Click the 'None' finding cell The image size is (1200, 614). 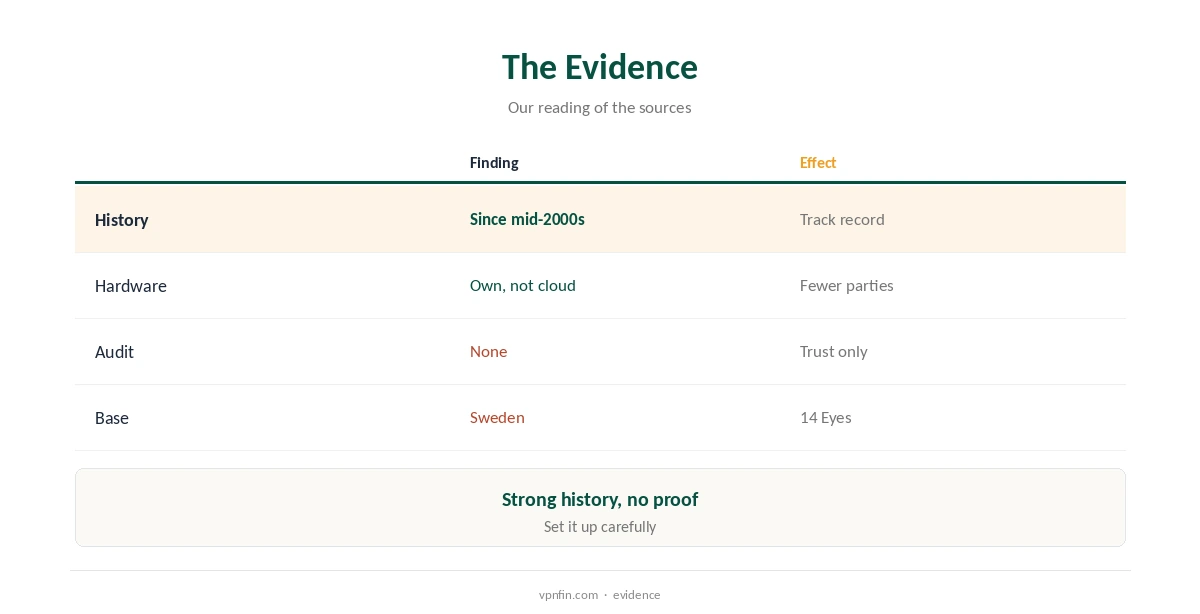pos(489,351)
